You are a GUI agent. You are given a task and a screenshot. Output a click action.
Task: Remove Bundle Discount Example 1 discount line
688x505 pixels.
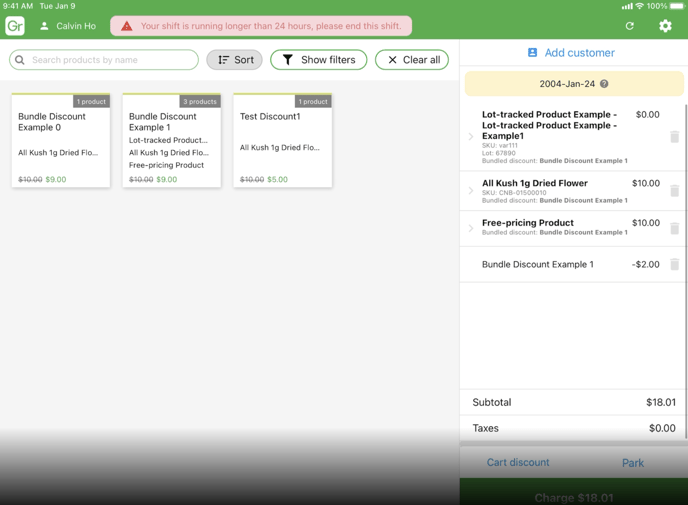pos(674,265)
